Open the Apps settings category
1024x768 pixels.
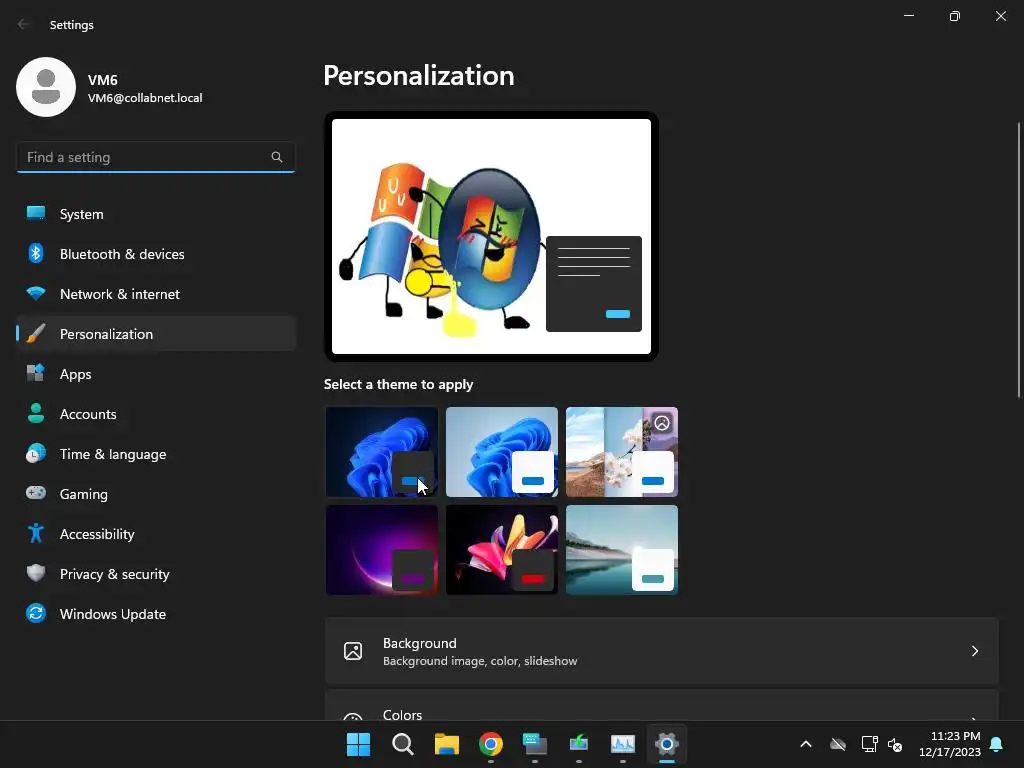(156, 374)
